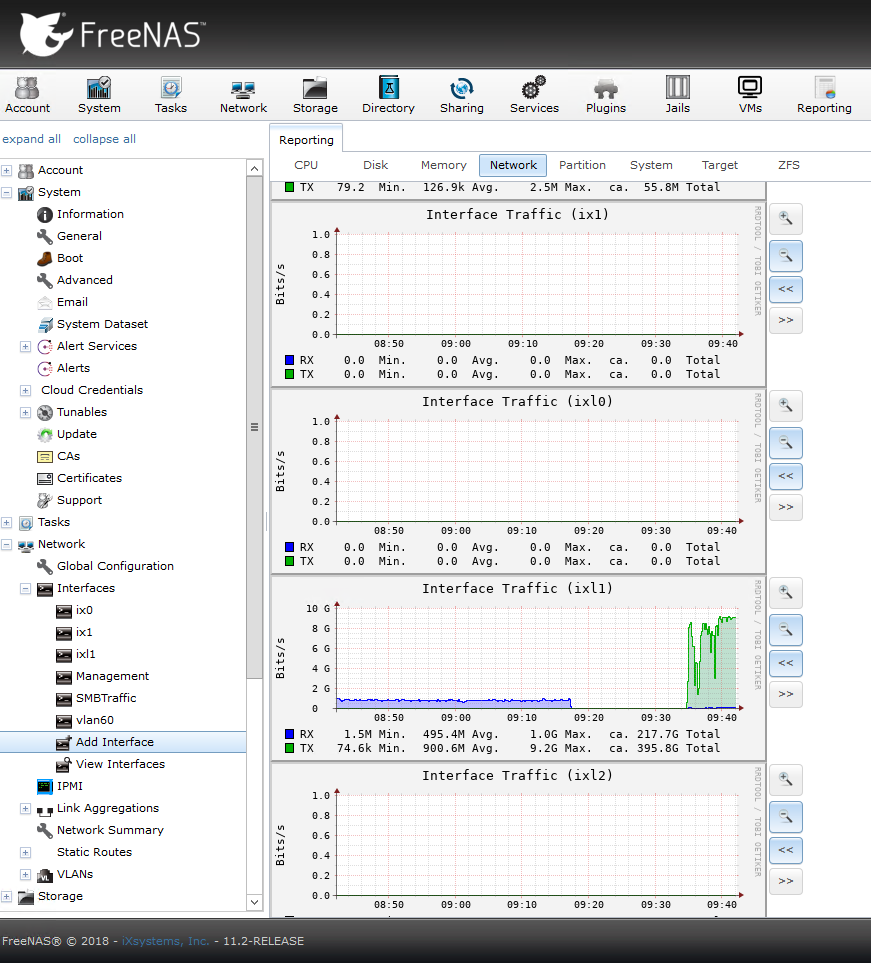Shift ixl1 graph back with << button
The width and height of the screenshot is (871, 963).
(786, 663)
